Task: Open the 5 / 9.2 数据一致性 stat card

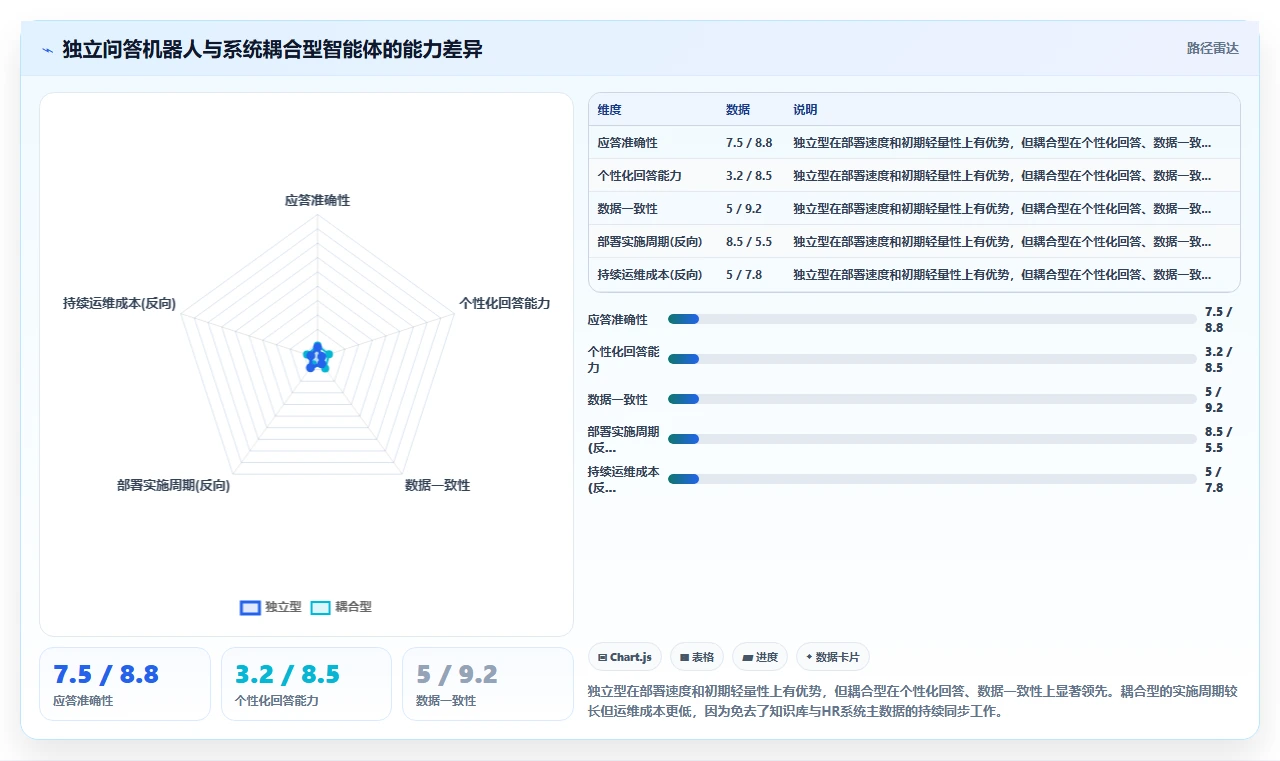Action: [487, 684]
